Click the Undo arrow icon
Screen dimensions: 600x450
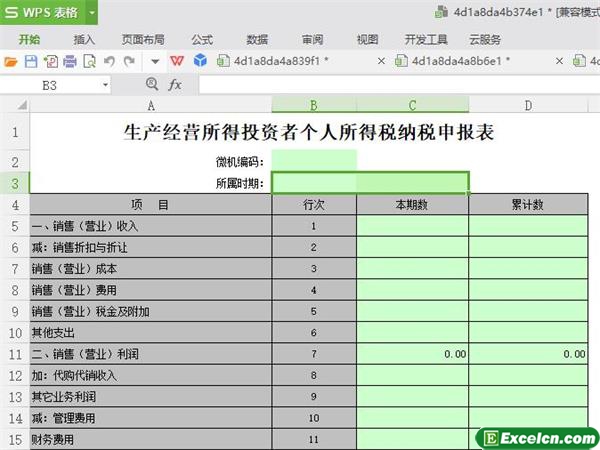[109, 61]
